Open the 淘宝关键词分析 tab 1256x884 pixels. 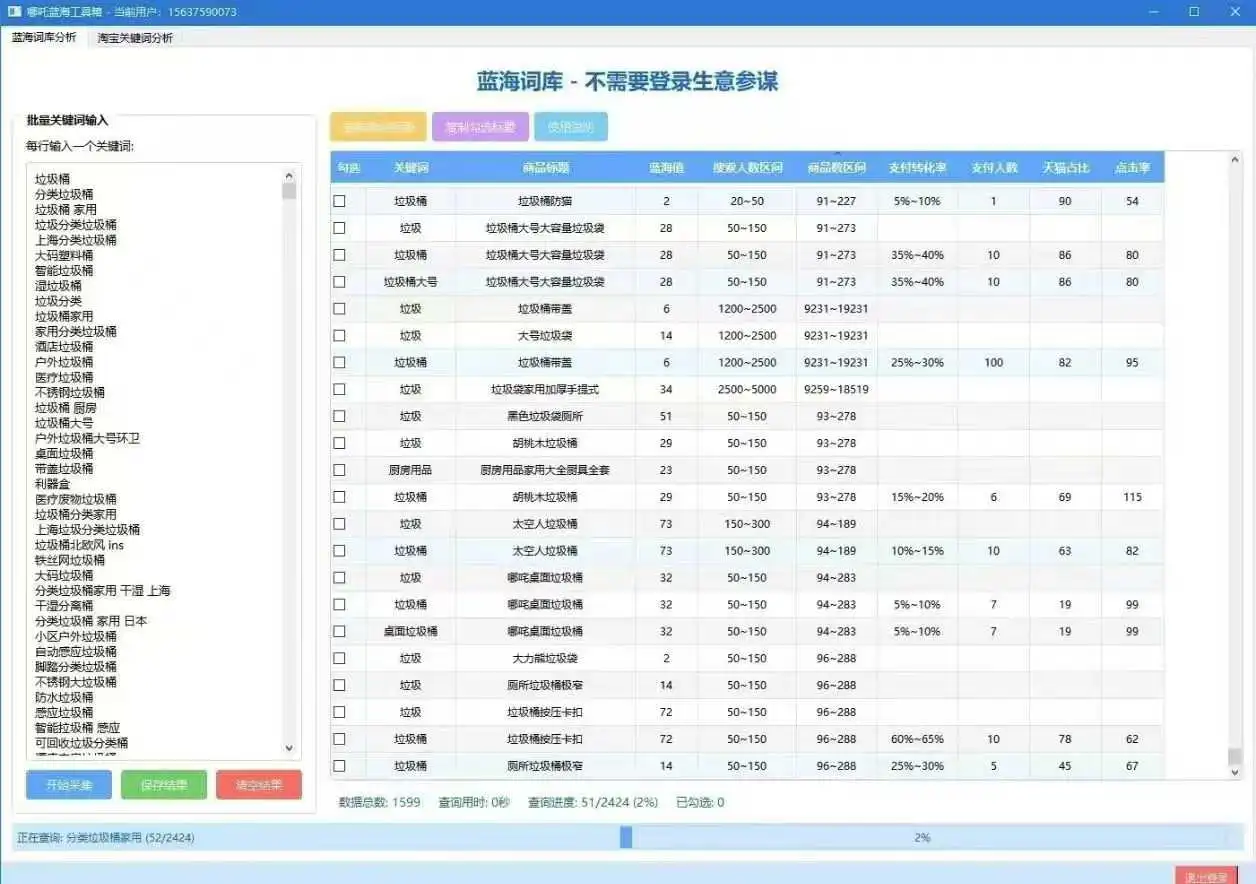(135, 38)
